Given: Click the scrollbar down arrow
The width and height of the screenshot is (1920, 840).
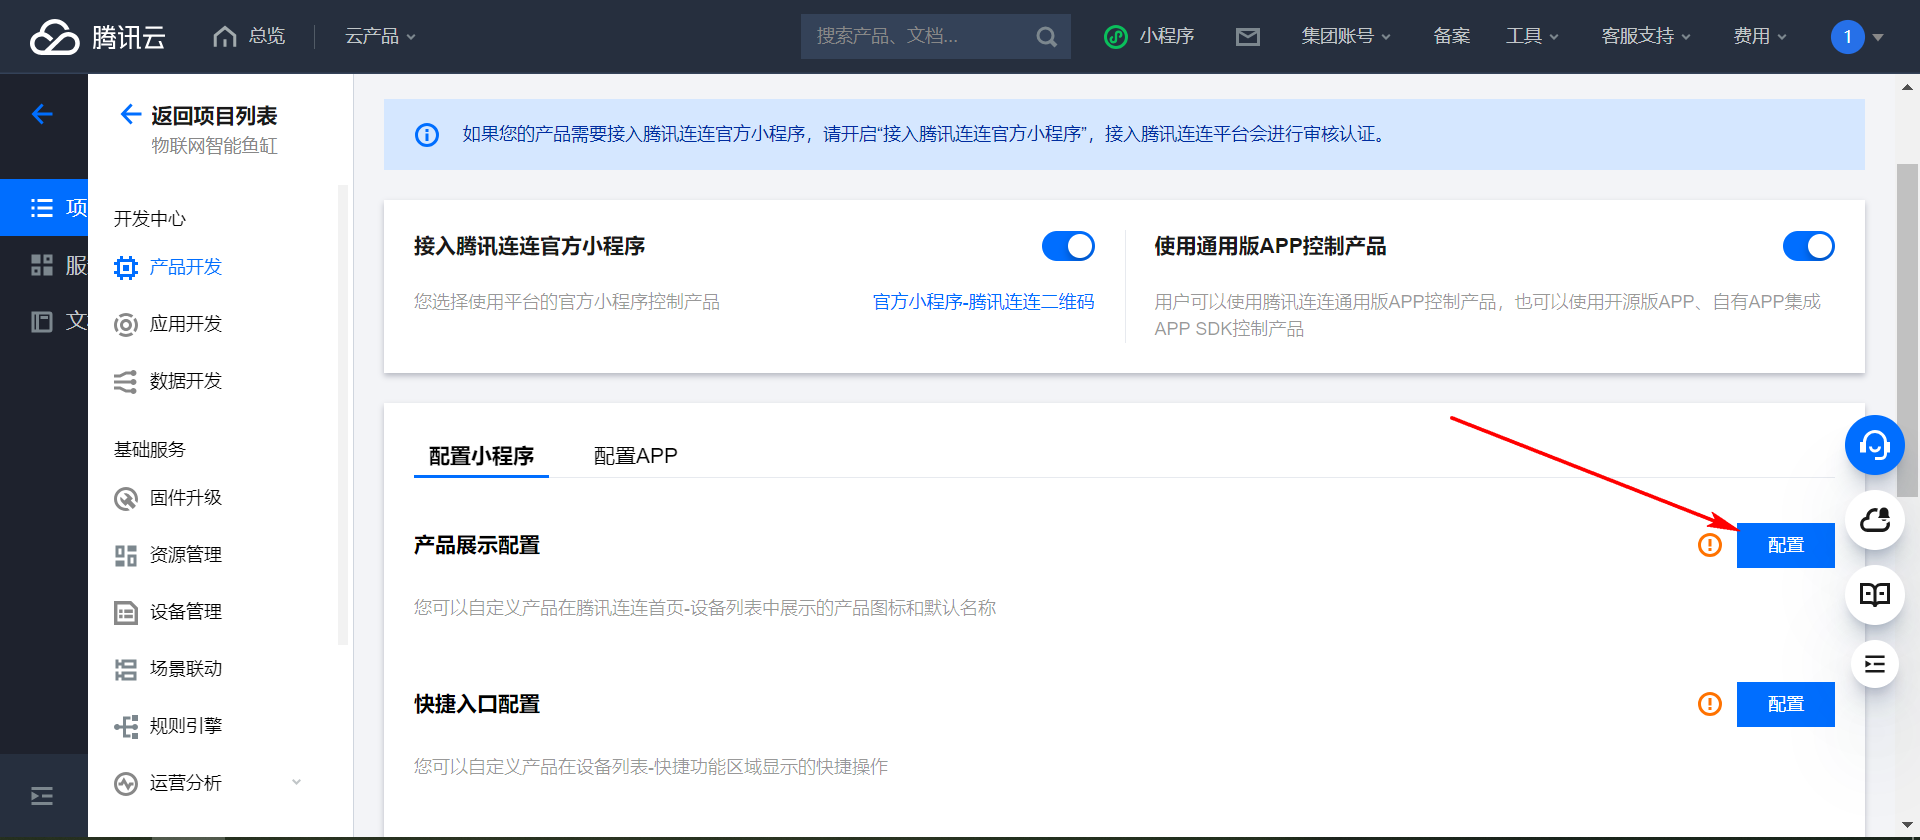Looking at the screenshot, I should [1907, 825].
